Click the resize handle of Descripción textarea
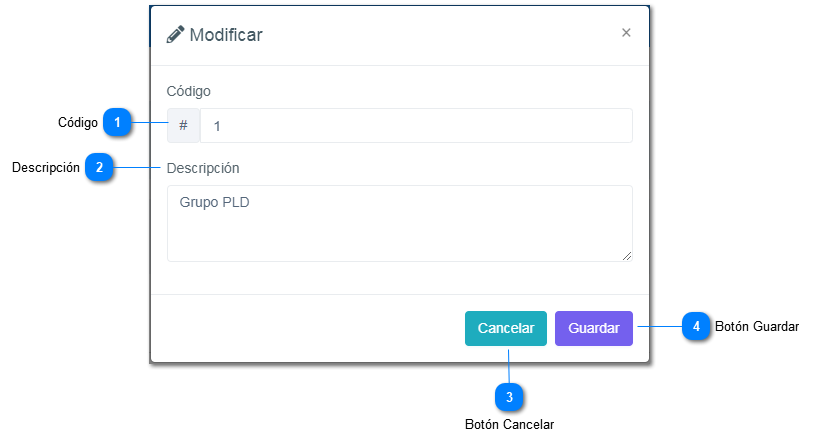The height and width of the screenshot is (448, 815). pyautogui.click(x=627, y=256)
